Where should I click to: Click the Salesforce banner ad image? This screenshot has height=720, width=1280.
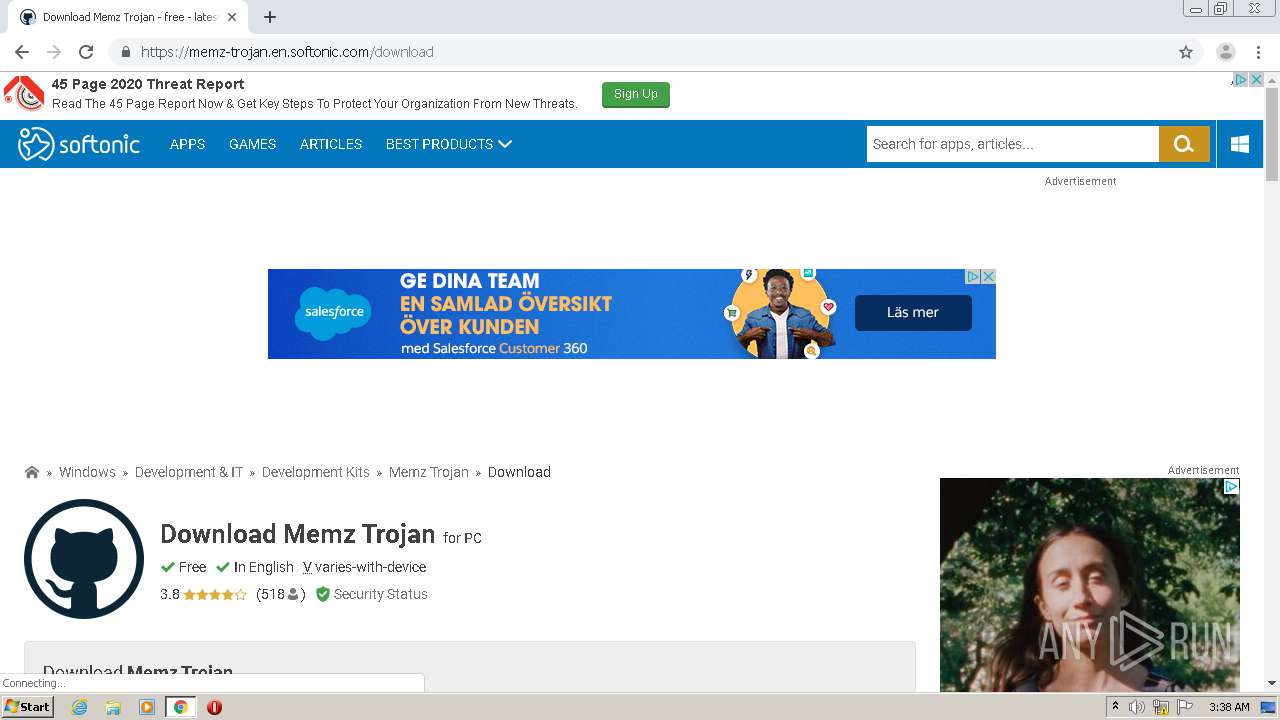point(632,314)
